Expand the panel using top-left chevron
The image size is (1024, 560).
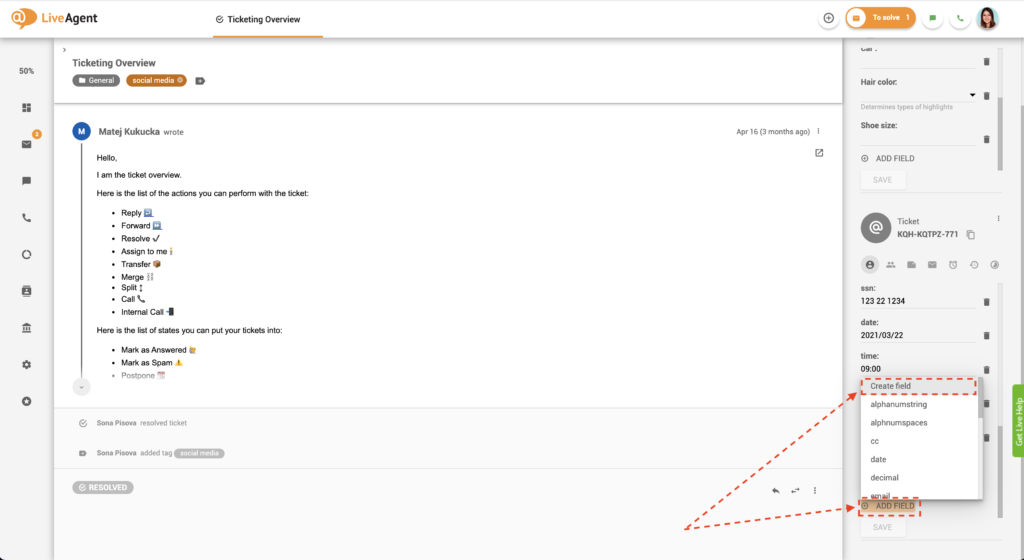pos(64,49)
